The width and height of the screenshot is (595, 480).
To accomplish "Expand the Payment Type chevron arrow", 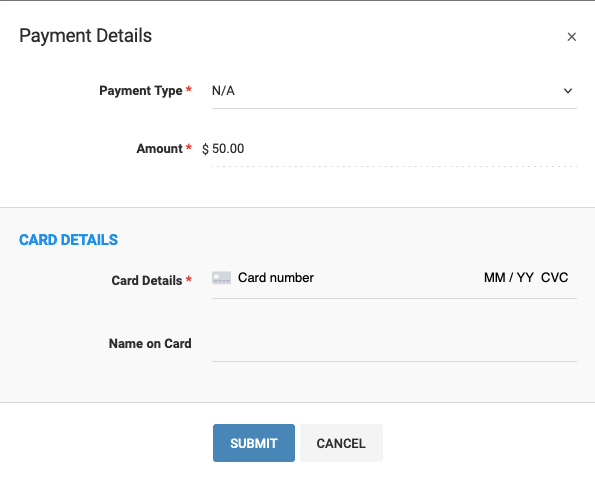I will tap(568, 91).
